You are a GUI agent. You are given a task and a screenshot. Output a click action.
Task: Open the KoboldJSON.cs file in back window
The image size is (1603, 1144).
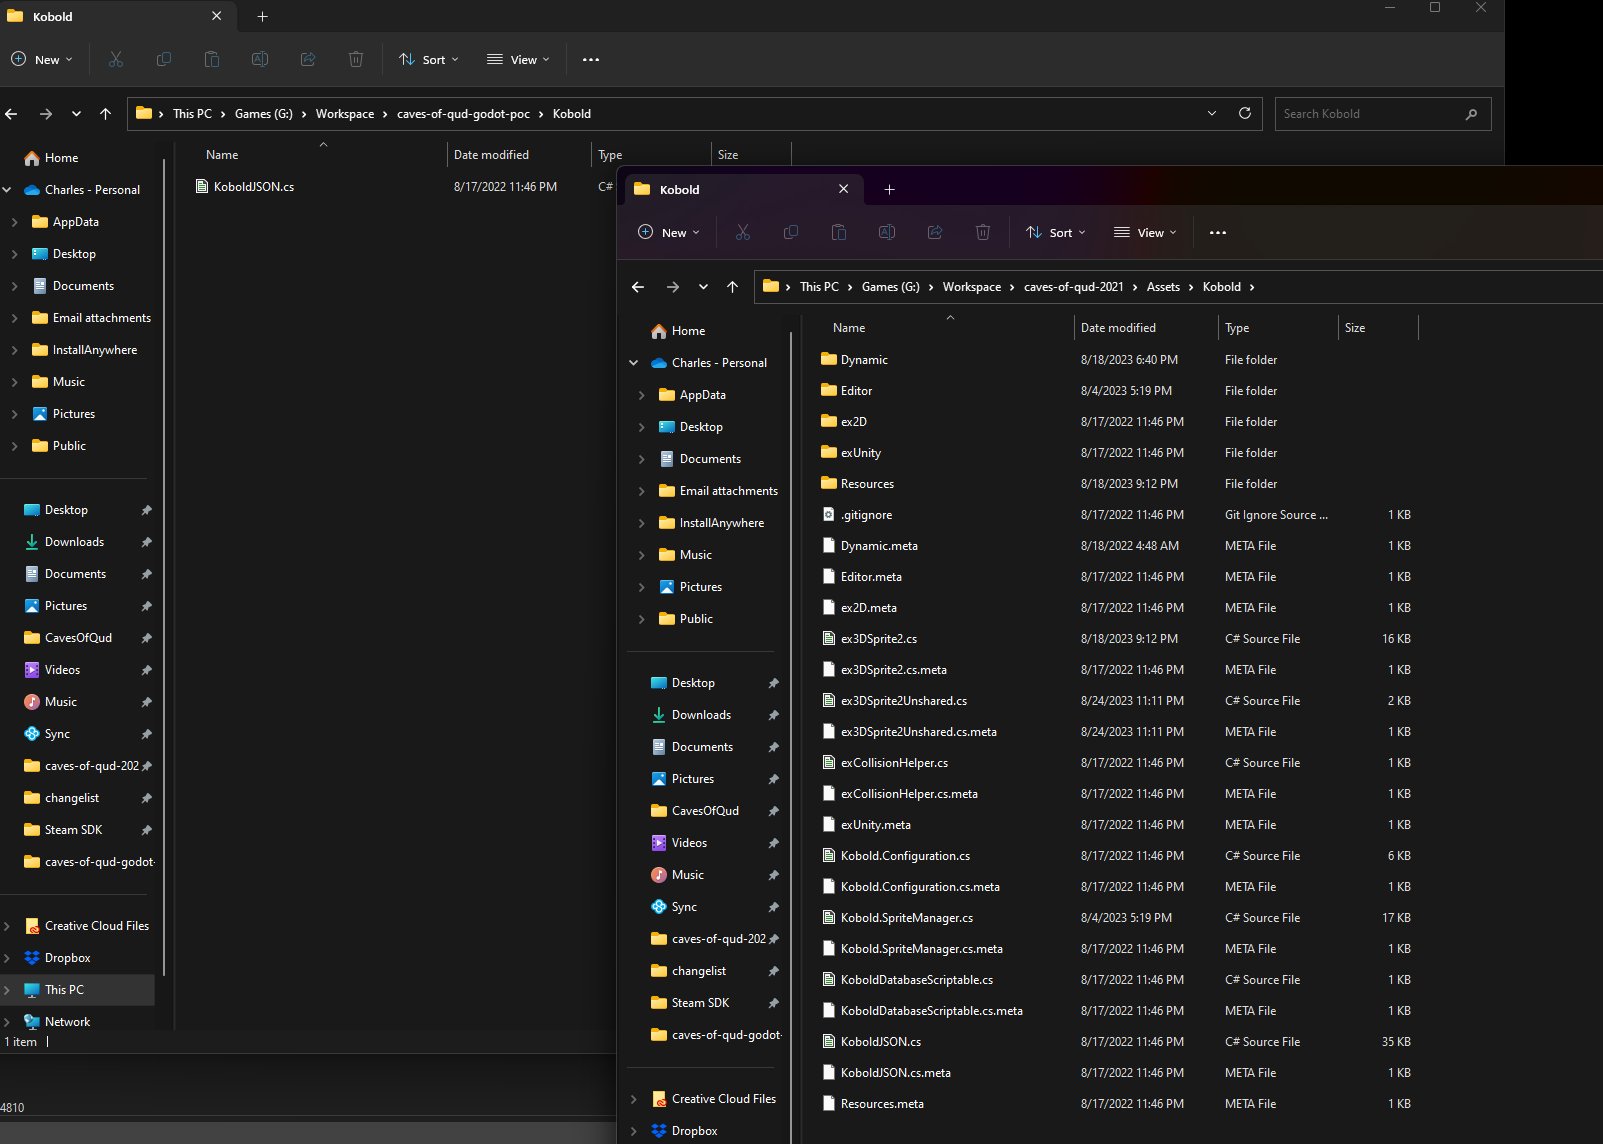pos(254,187)
